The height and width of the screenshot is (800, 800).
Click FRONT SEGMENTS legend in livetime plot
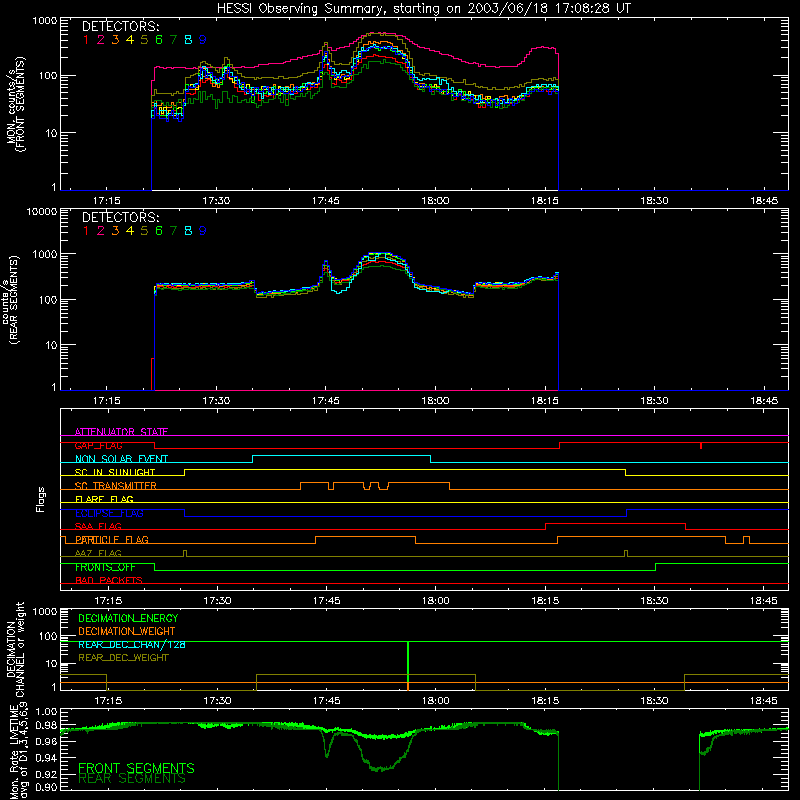[136, 768]
